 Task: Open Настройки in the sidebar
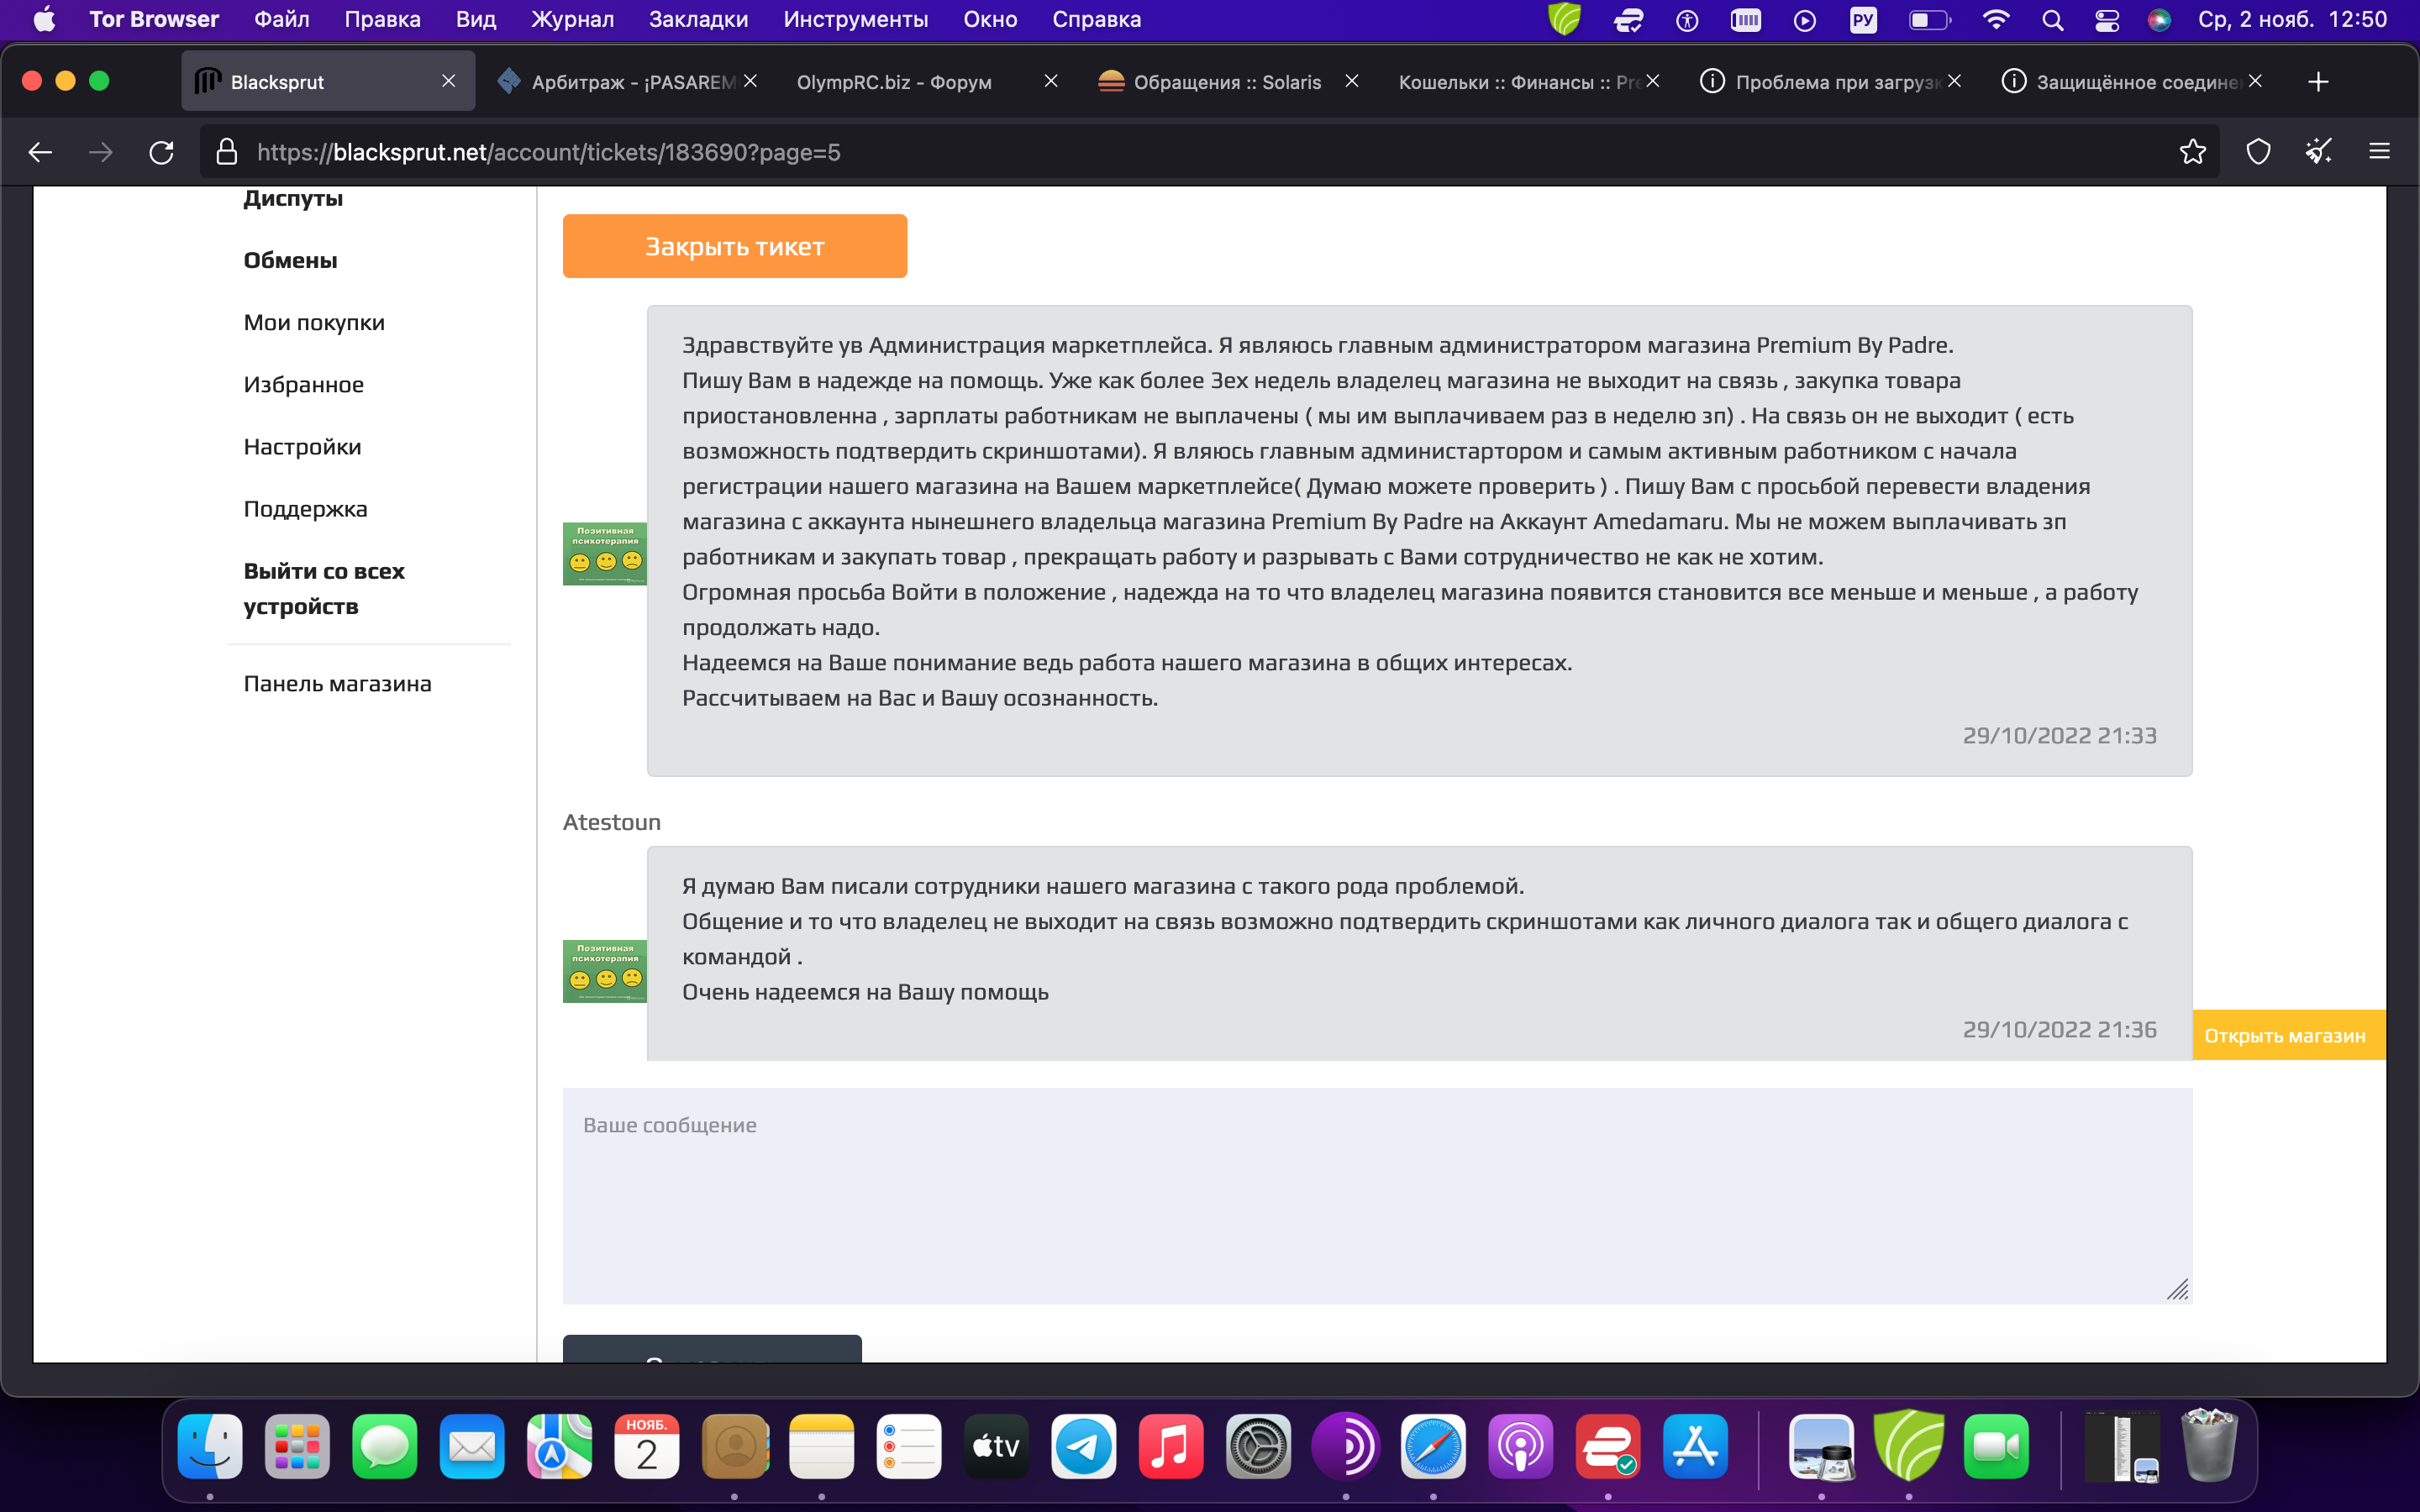(302, 446)
